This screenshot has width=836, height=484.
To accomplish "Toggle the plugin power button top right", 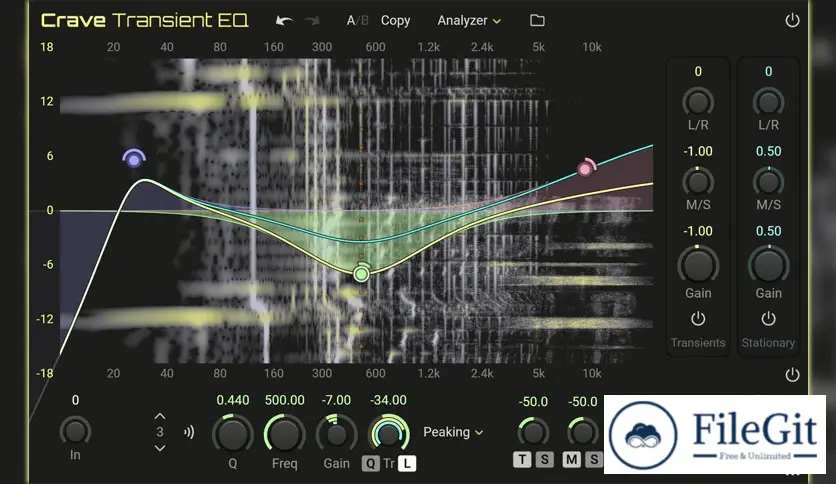I will tap(792, 20).
